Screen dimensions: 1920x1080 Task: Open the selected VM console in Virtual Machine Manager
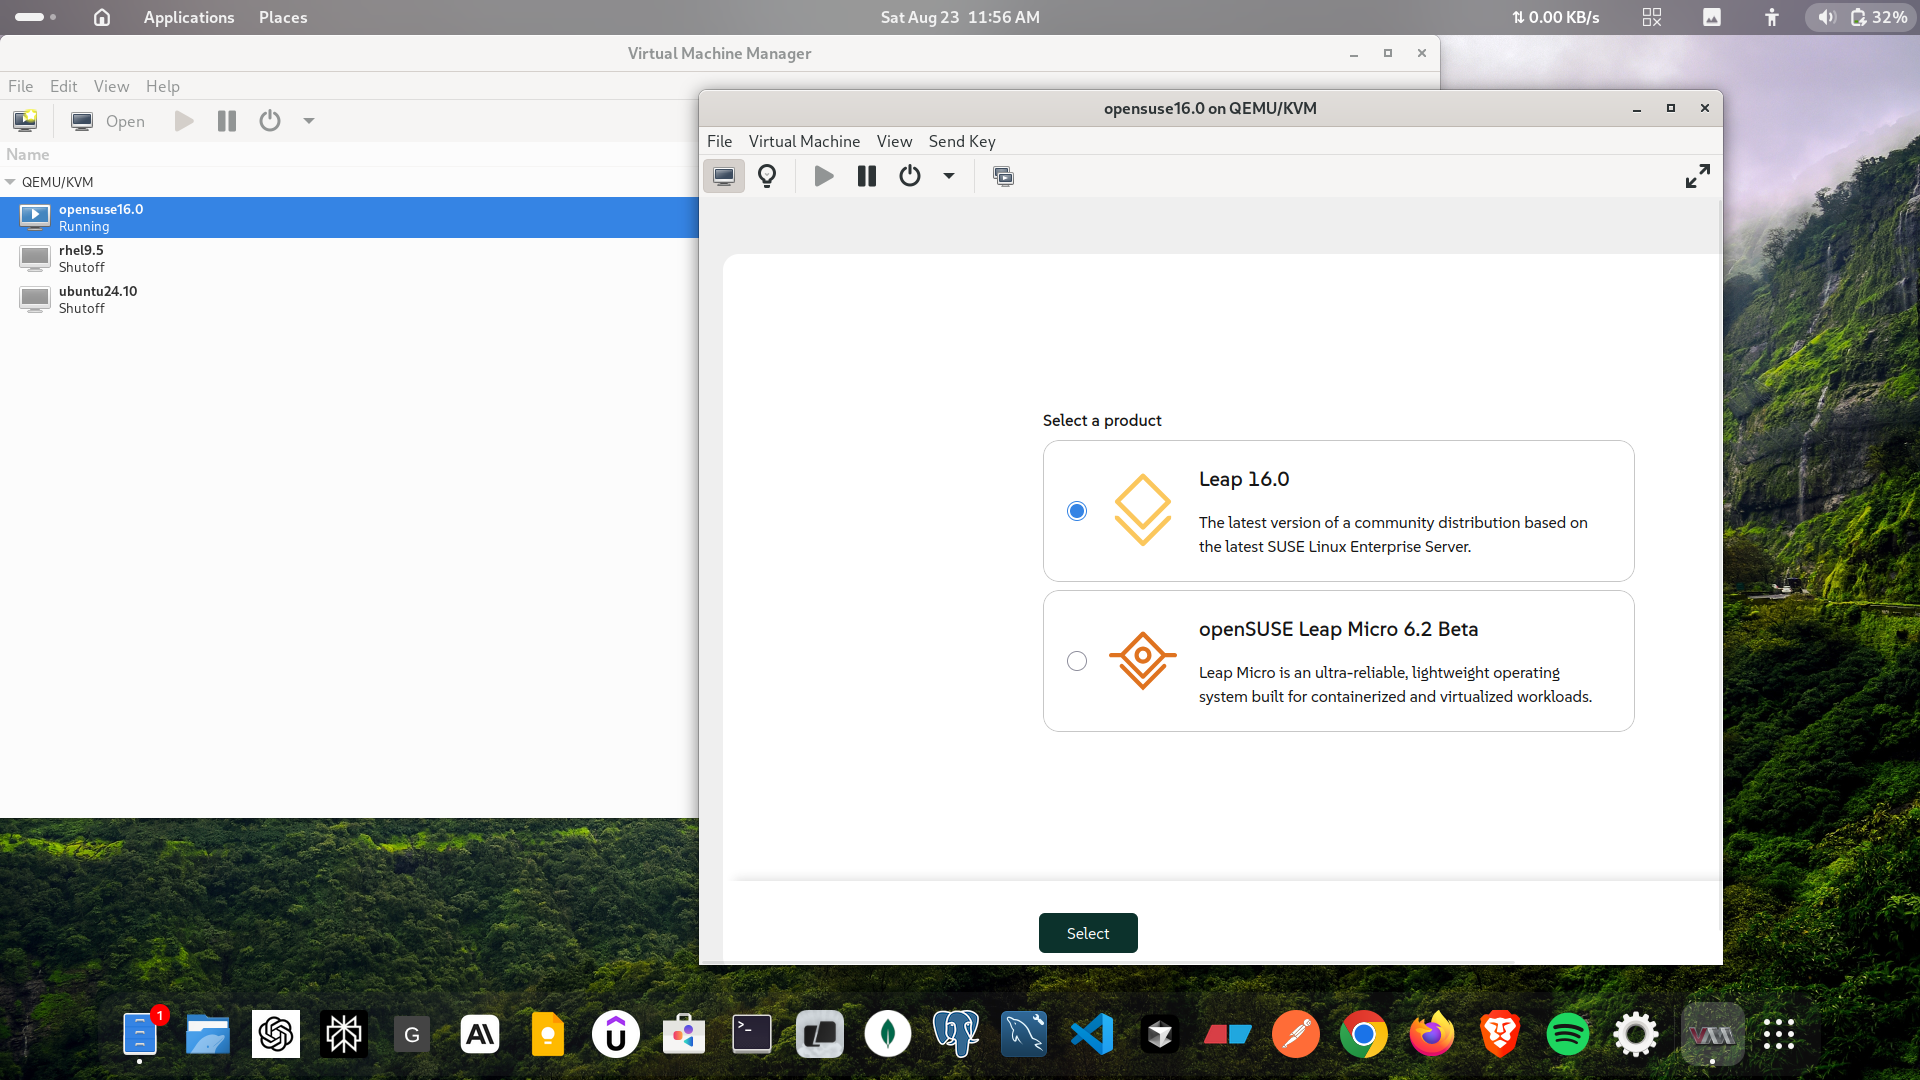(x=108, y=121)
